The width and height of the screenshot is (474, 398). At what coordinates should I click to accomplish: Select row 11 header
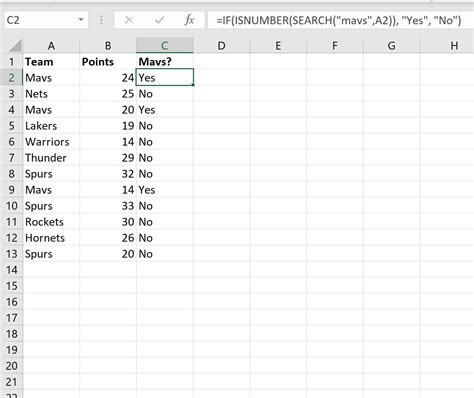pyautogui.click(x=11, y=222)
